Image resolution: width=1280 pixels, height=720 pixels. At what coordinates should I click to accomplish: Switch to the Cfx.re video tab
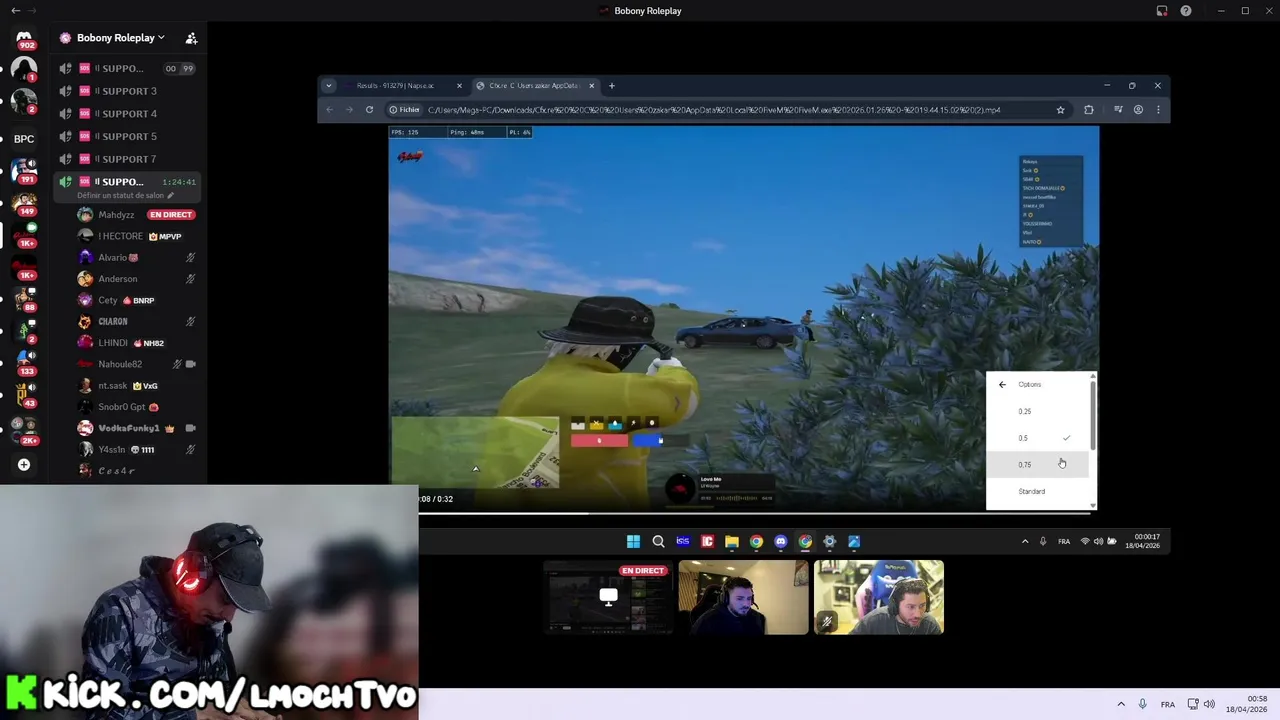point(534,86)
